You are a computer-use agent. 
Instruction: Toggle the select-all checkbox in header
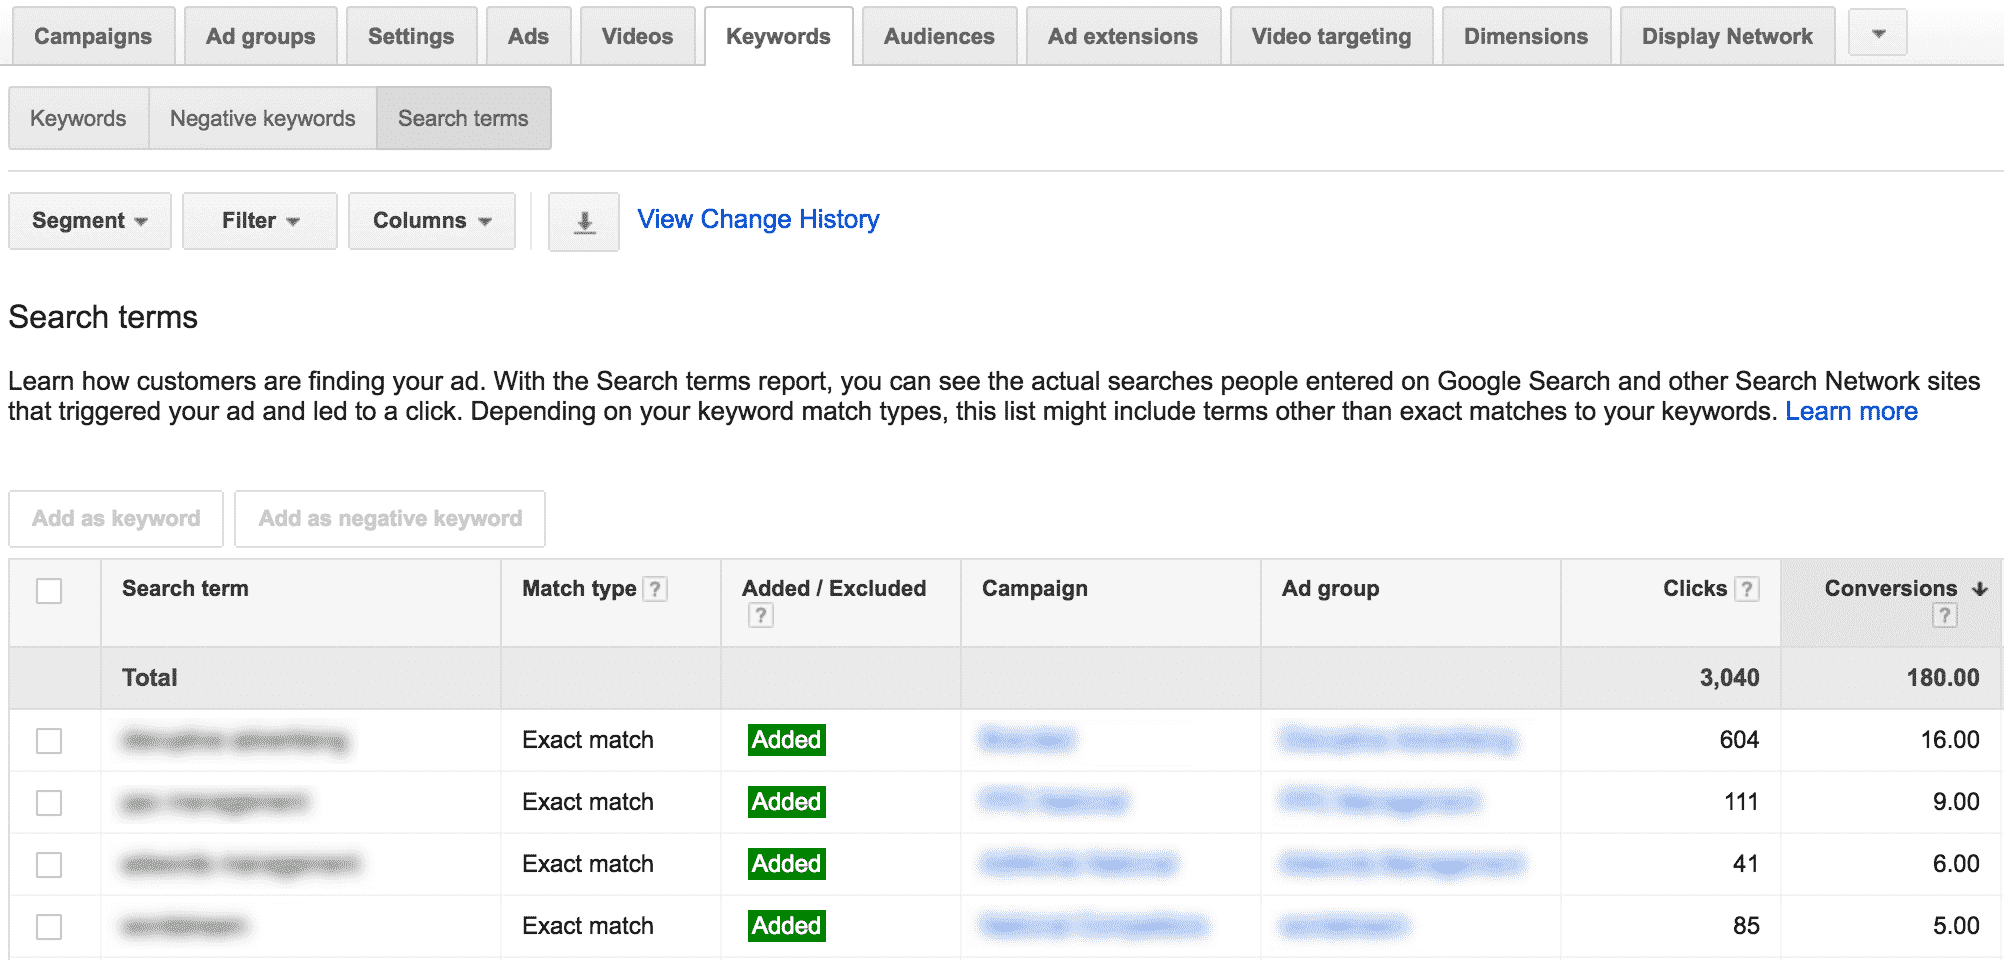pos(49,591)
